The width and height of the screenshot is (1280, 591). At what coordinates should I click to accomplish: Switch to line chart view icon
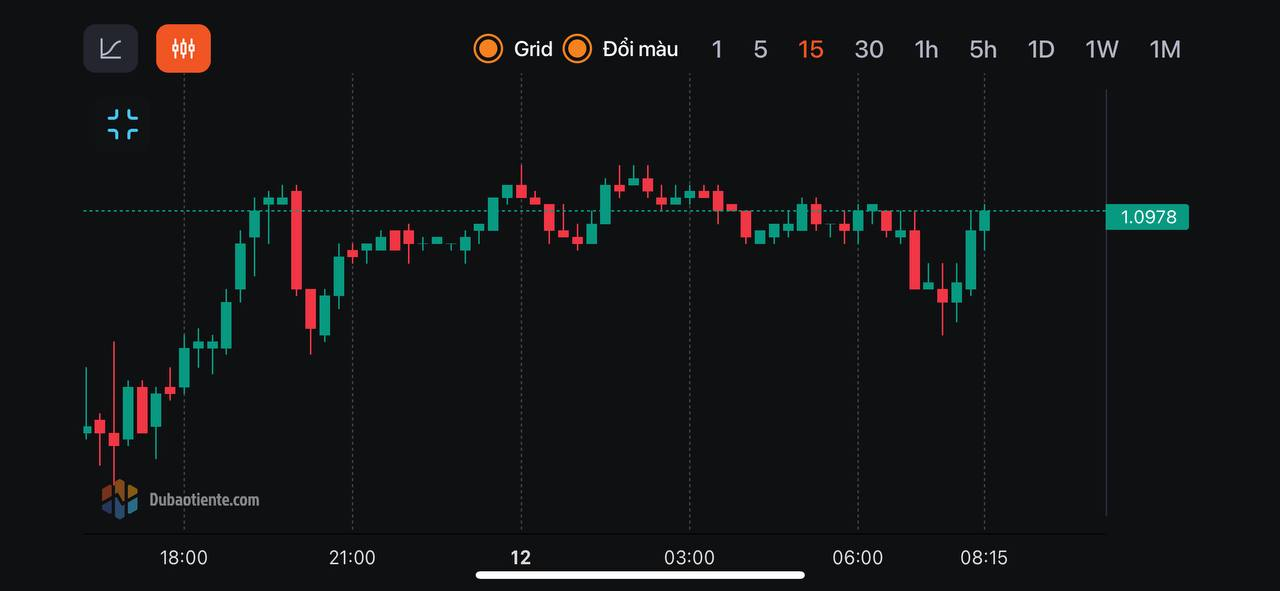(110, 48)
